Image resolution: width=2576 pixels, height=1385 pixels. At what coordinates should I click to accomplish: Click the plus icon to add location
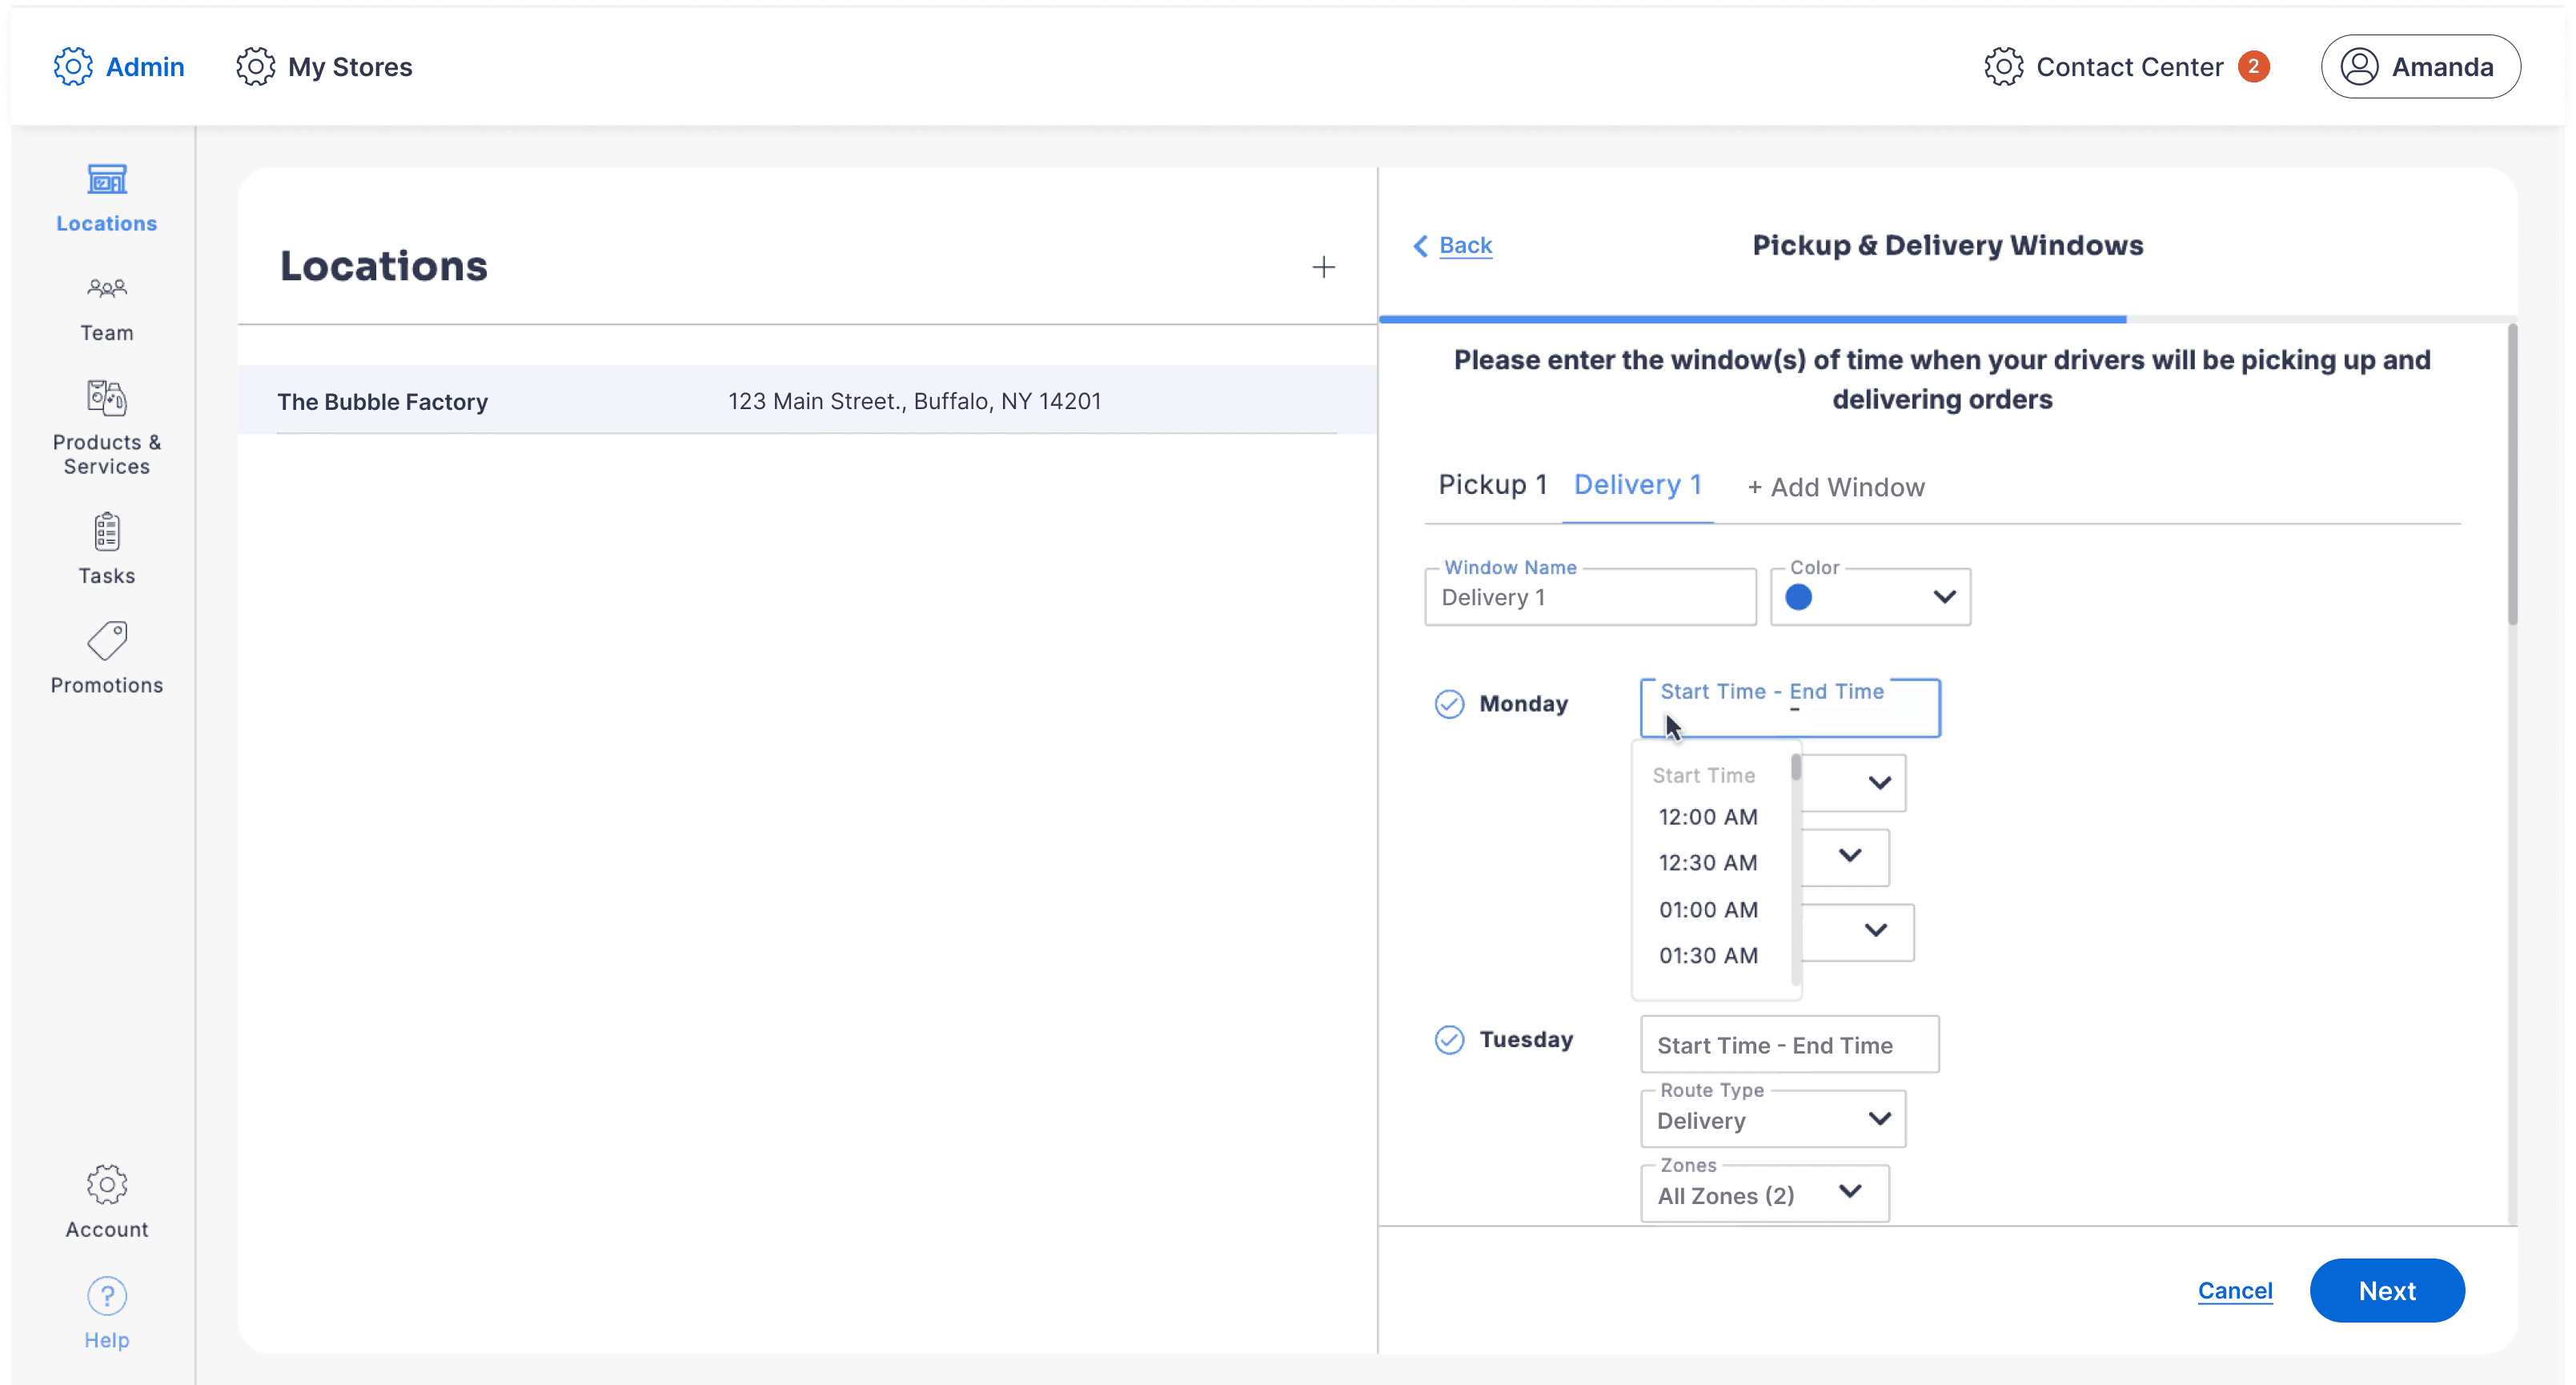1323,267
